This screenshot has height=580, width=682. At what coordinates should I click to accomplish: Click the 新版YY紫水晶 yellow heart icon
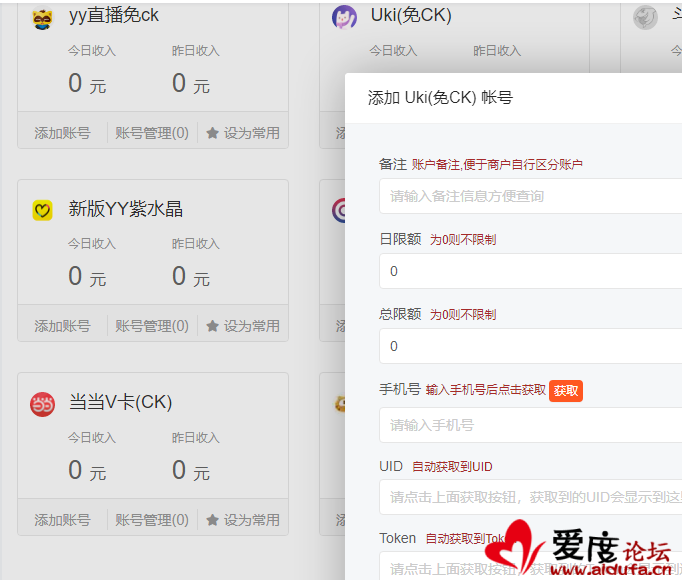click(42, 210)
